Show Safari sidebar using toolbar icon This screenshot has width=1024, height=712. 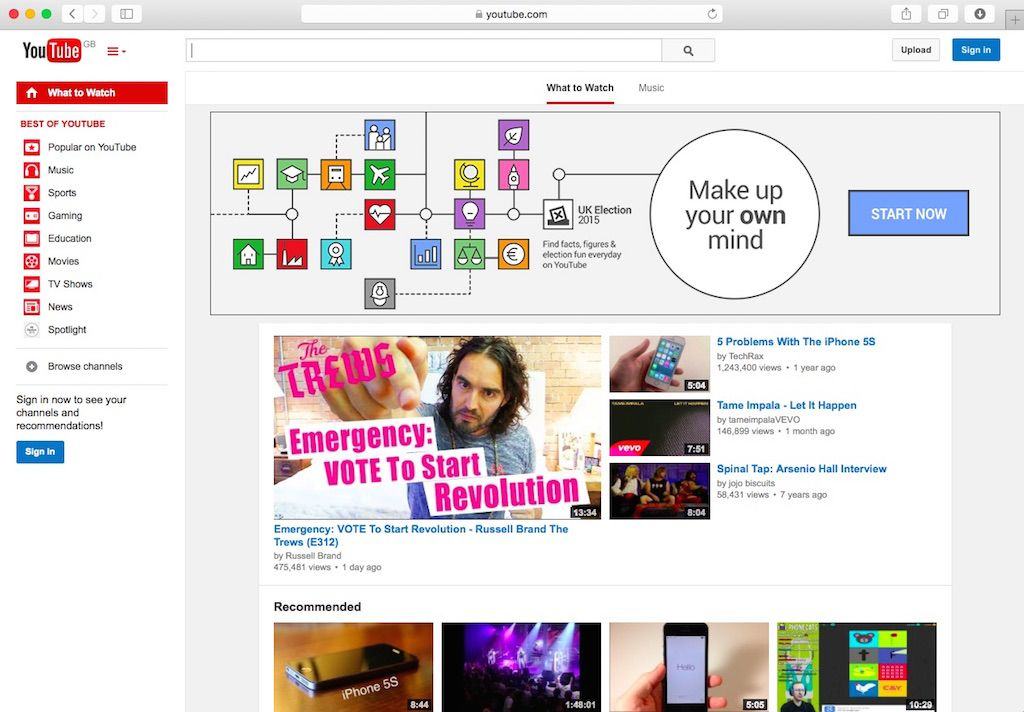[x=127, y=14]
